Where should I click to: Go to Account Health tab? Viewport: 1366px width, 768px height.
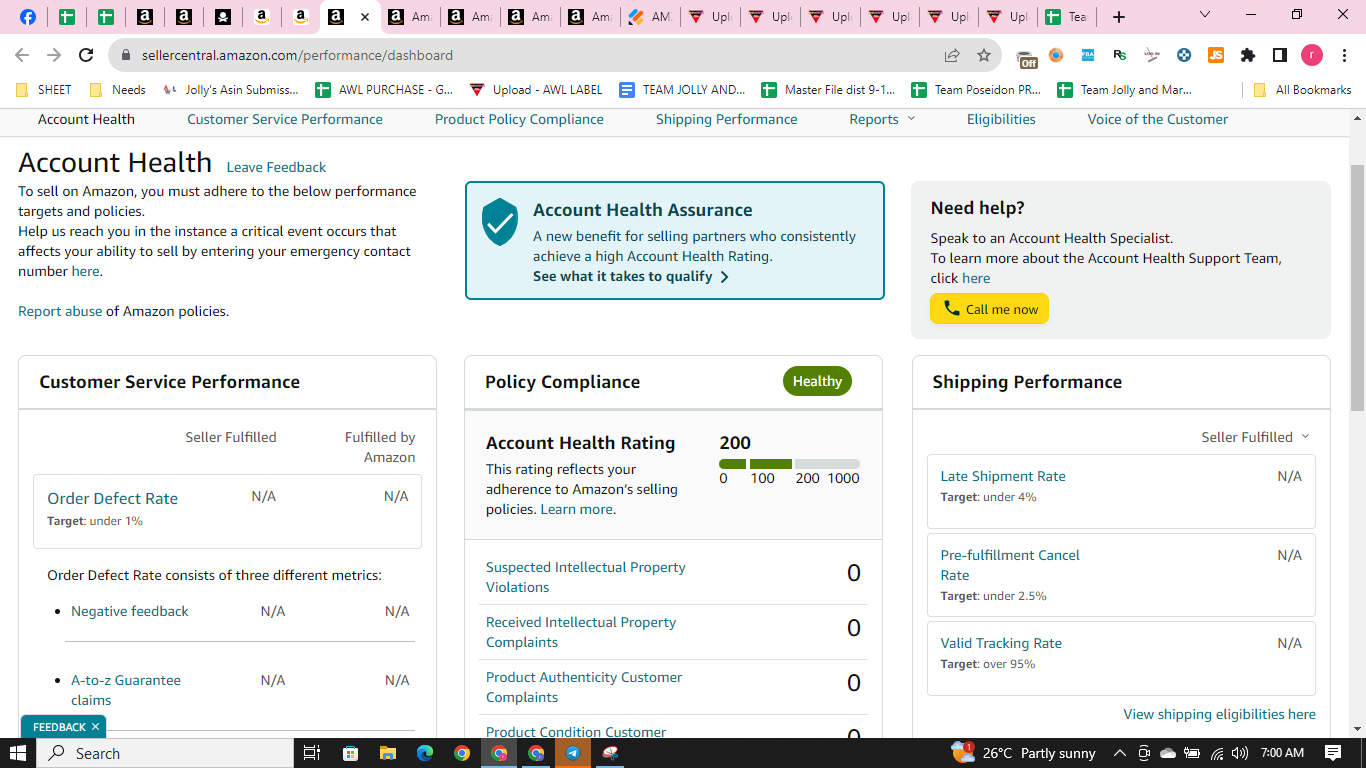[x=86, y=119]
